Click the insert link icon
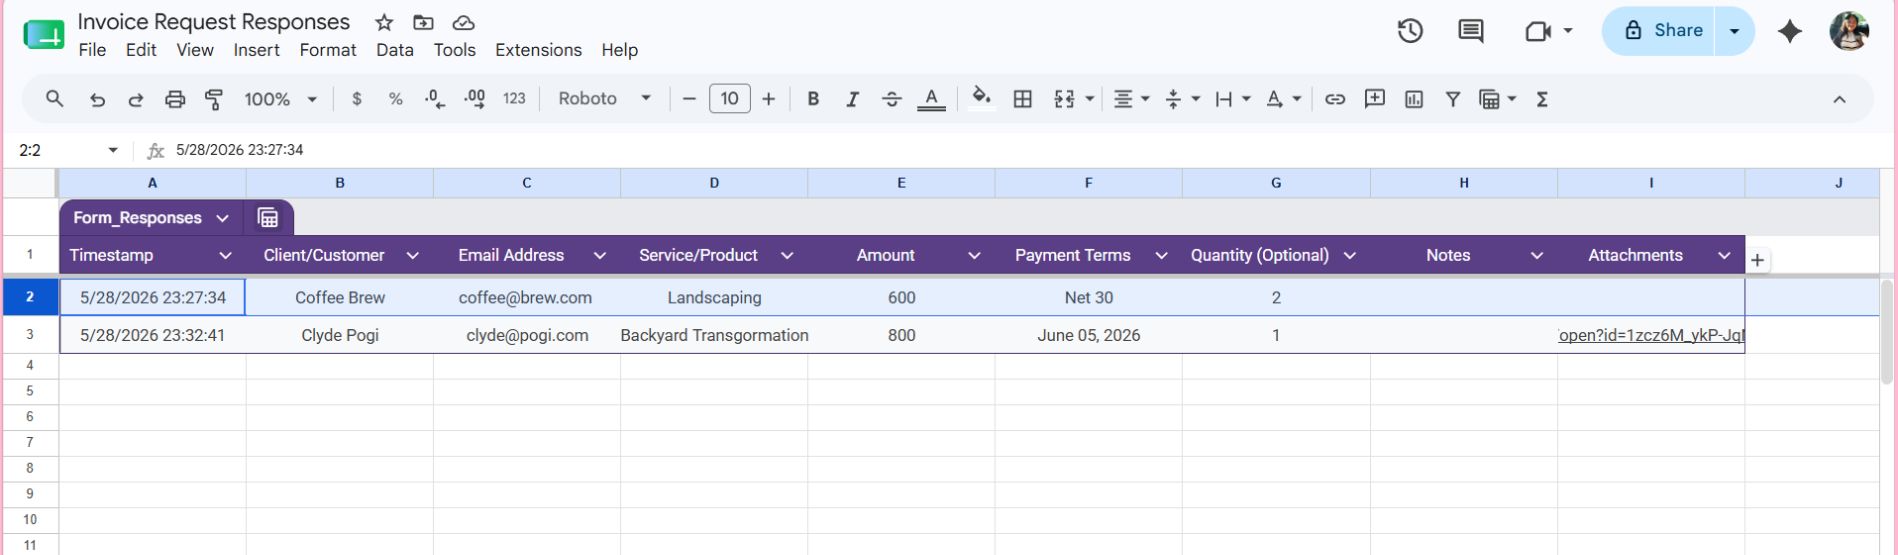1898x555 pixels. (1334, 99)
